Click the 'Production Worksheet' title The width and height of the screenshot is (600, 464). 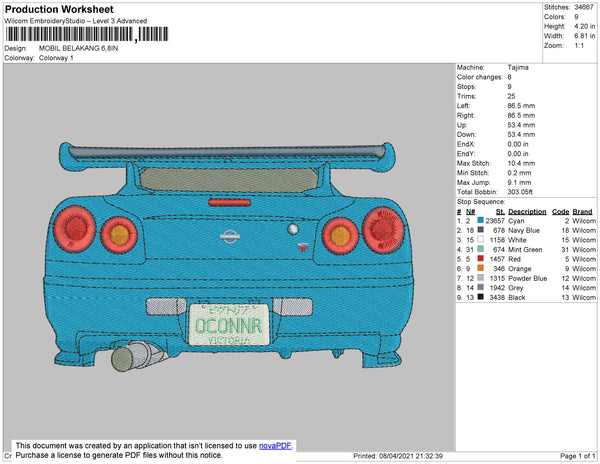tap(59, 9)
